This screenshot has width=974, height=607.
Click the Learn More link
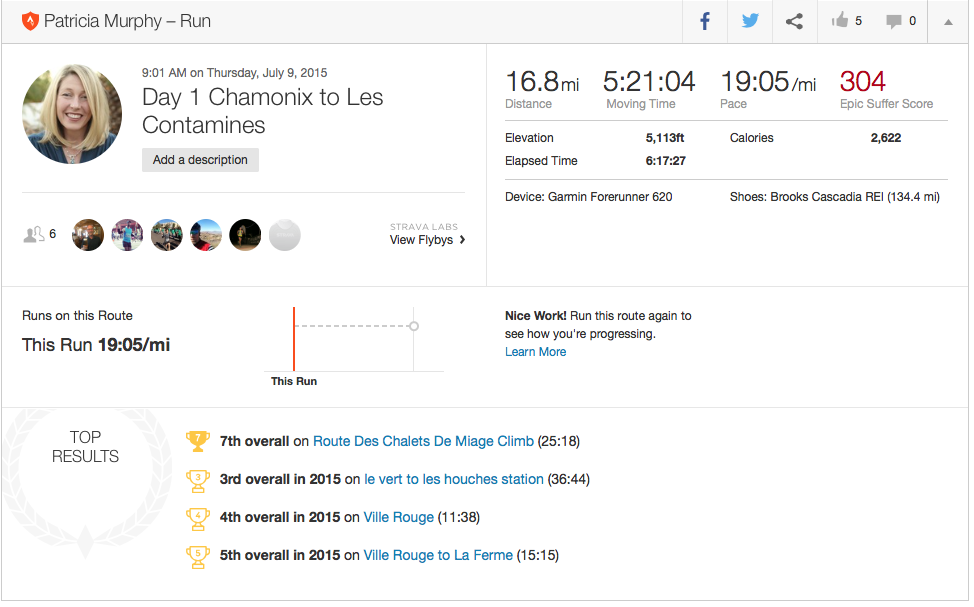[535, 352]
